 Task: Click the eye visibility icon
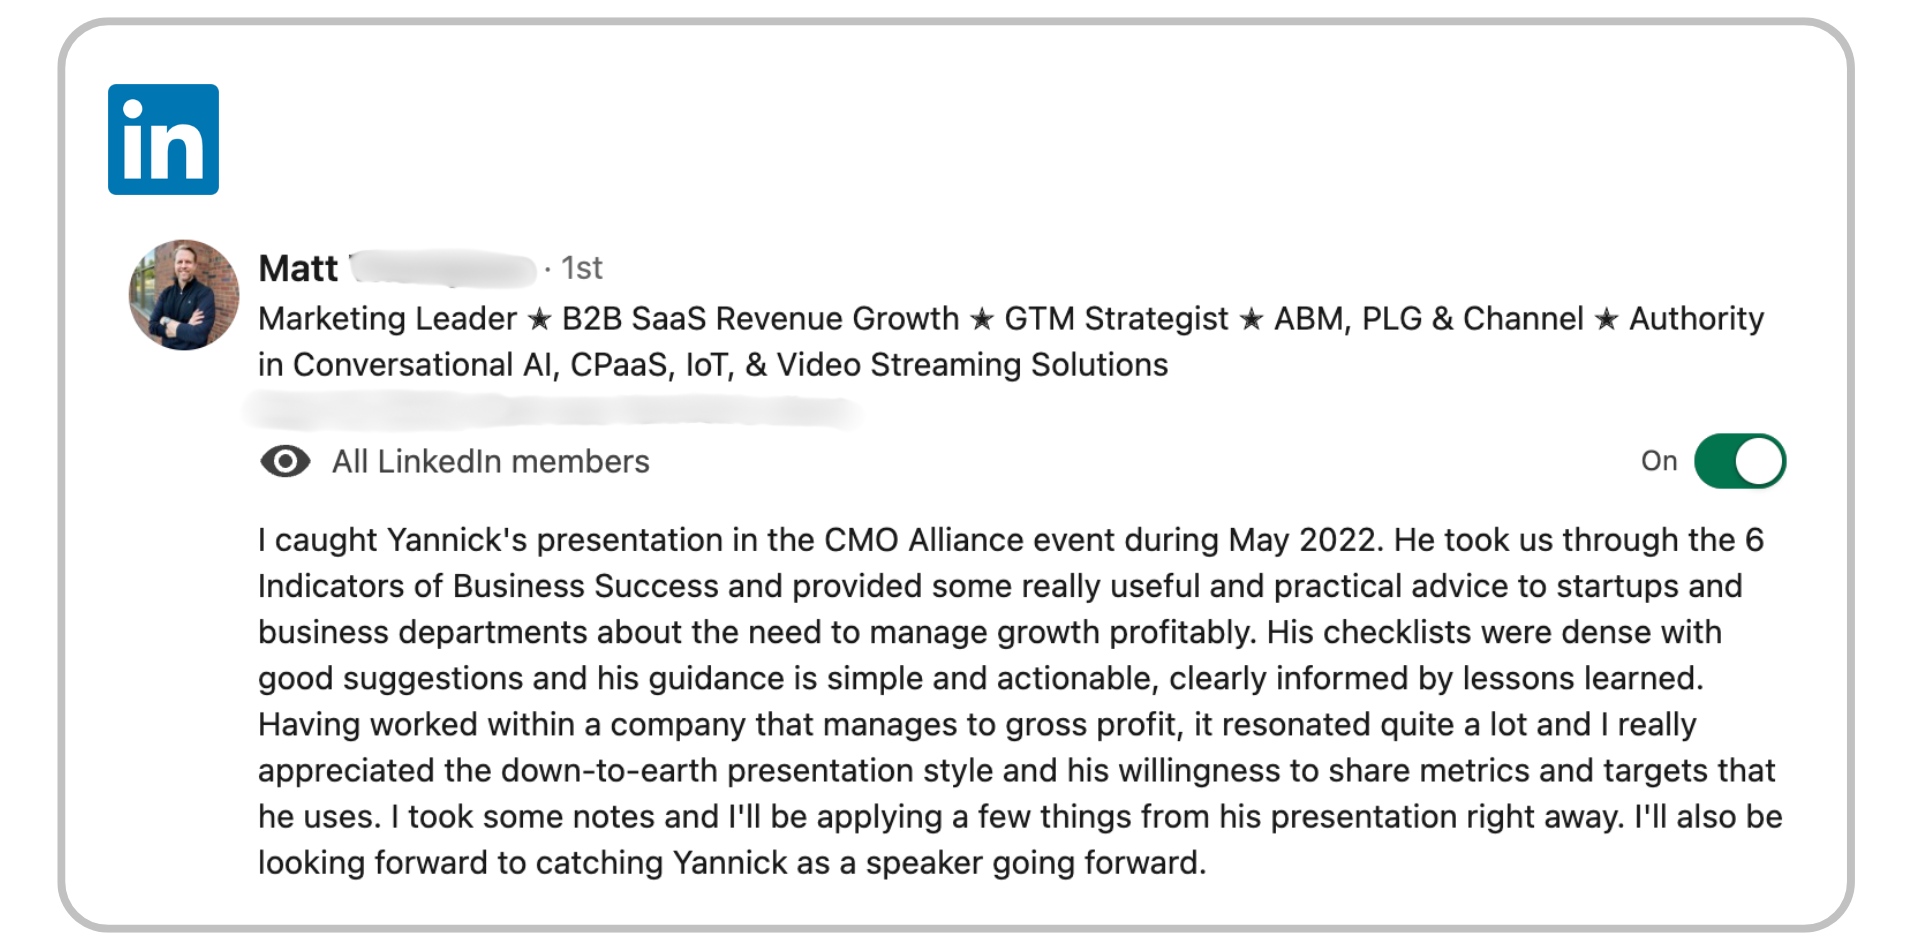pos(285,461)
